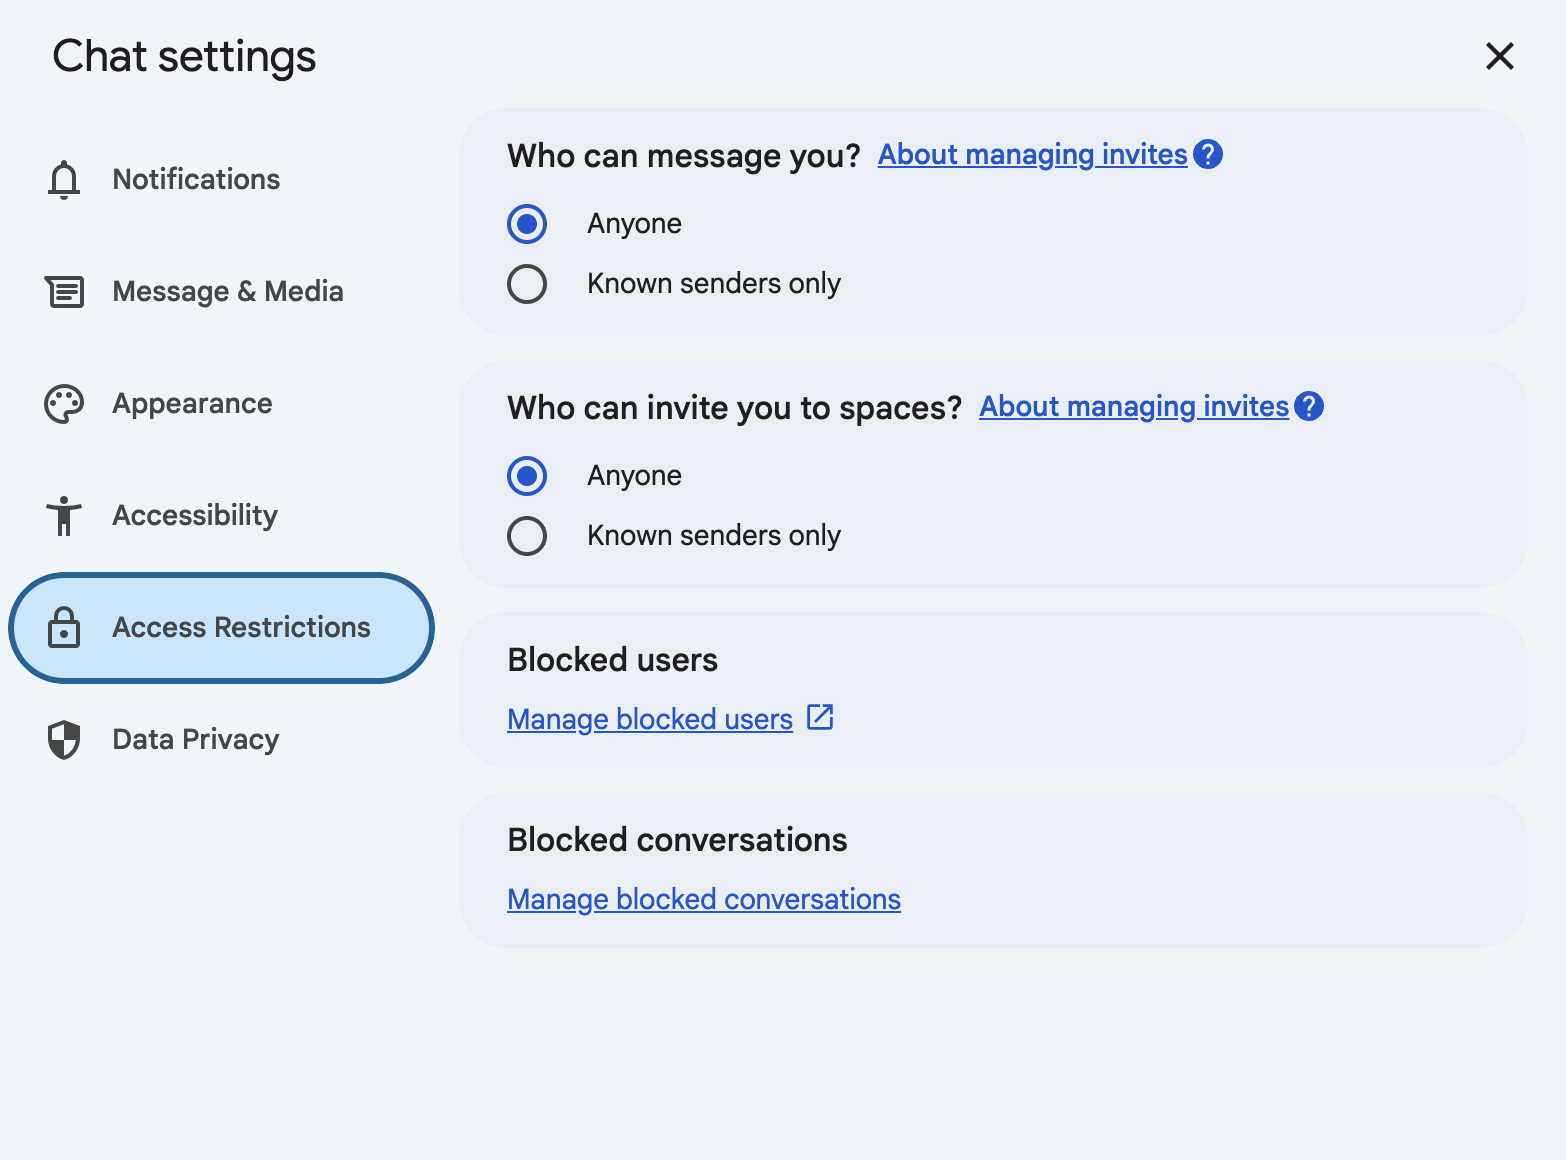Click the Data Privacy shield icon
This screenshot has height=1160, width=1566.
(x=63, y=740)
